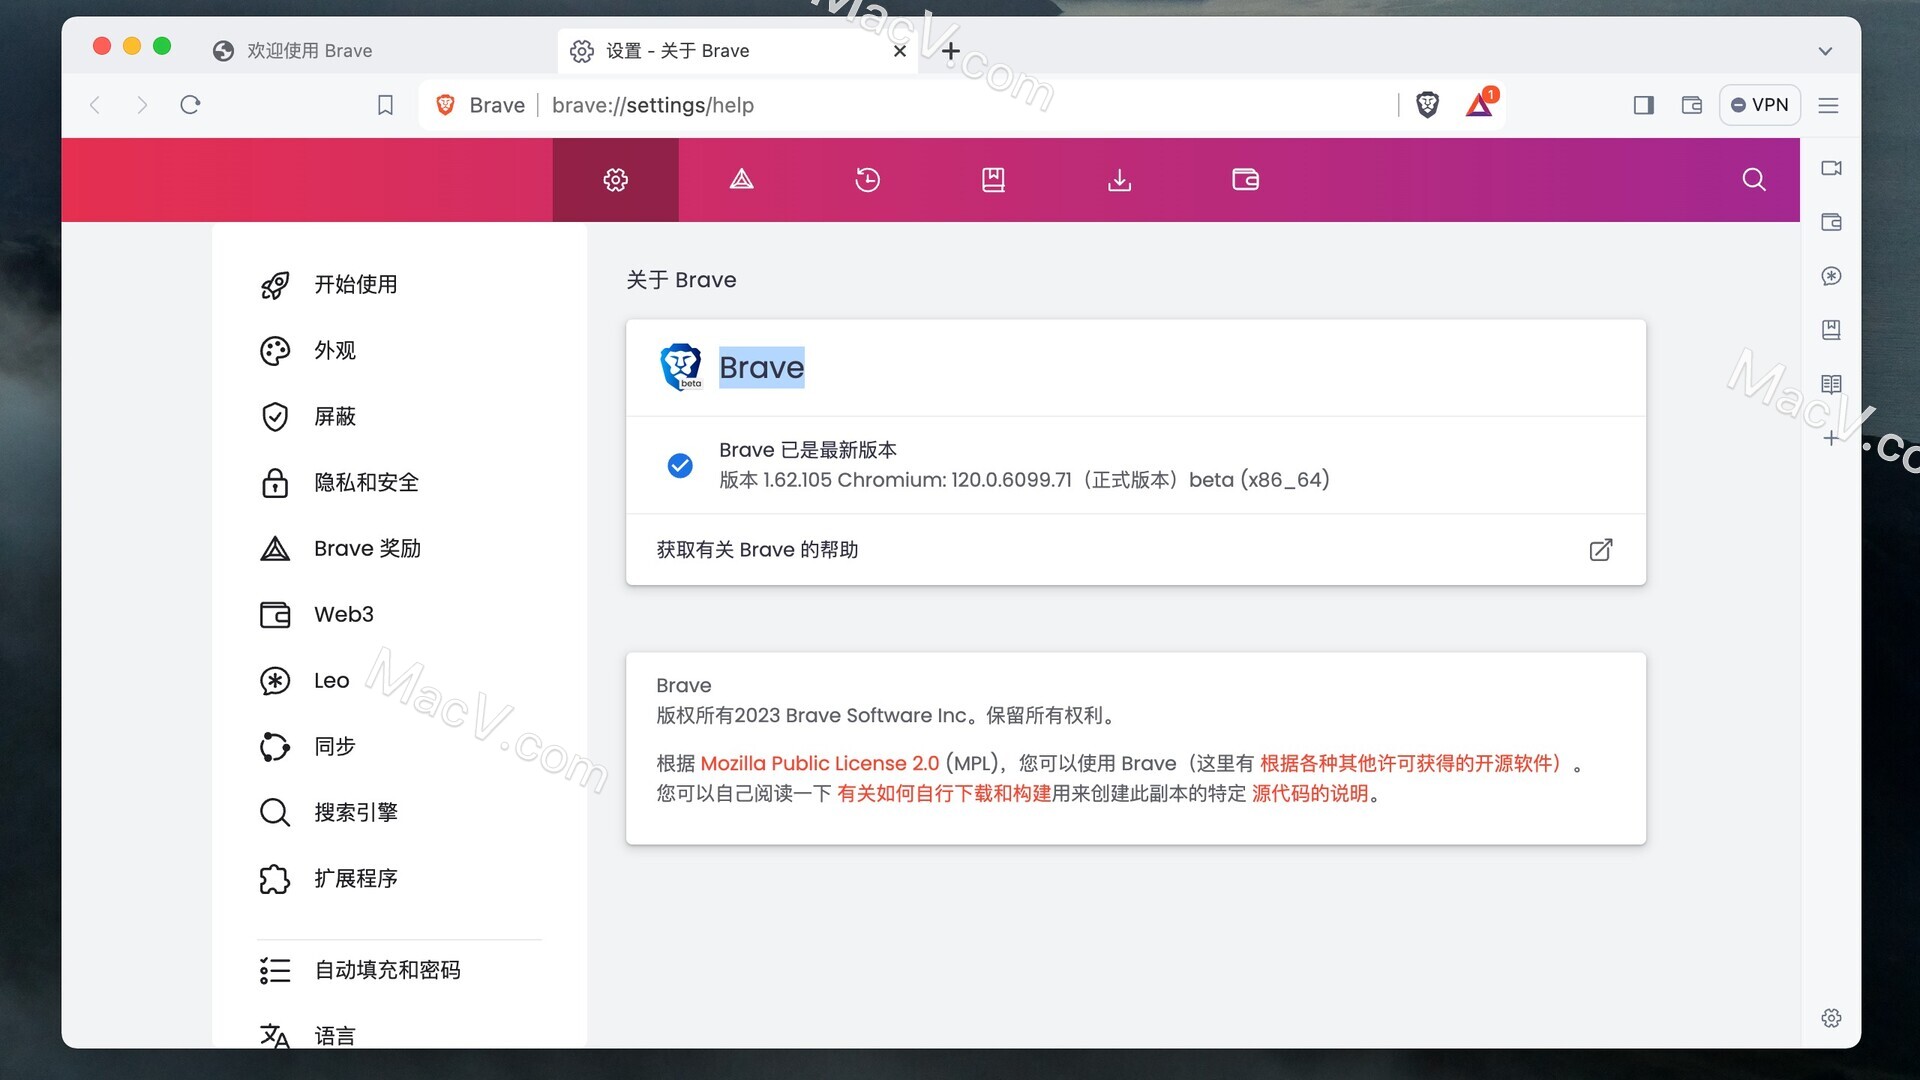
Task: Click the highlighted Brave title text
Action: (x=762, y=368)
